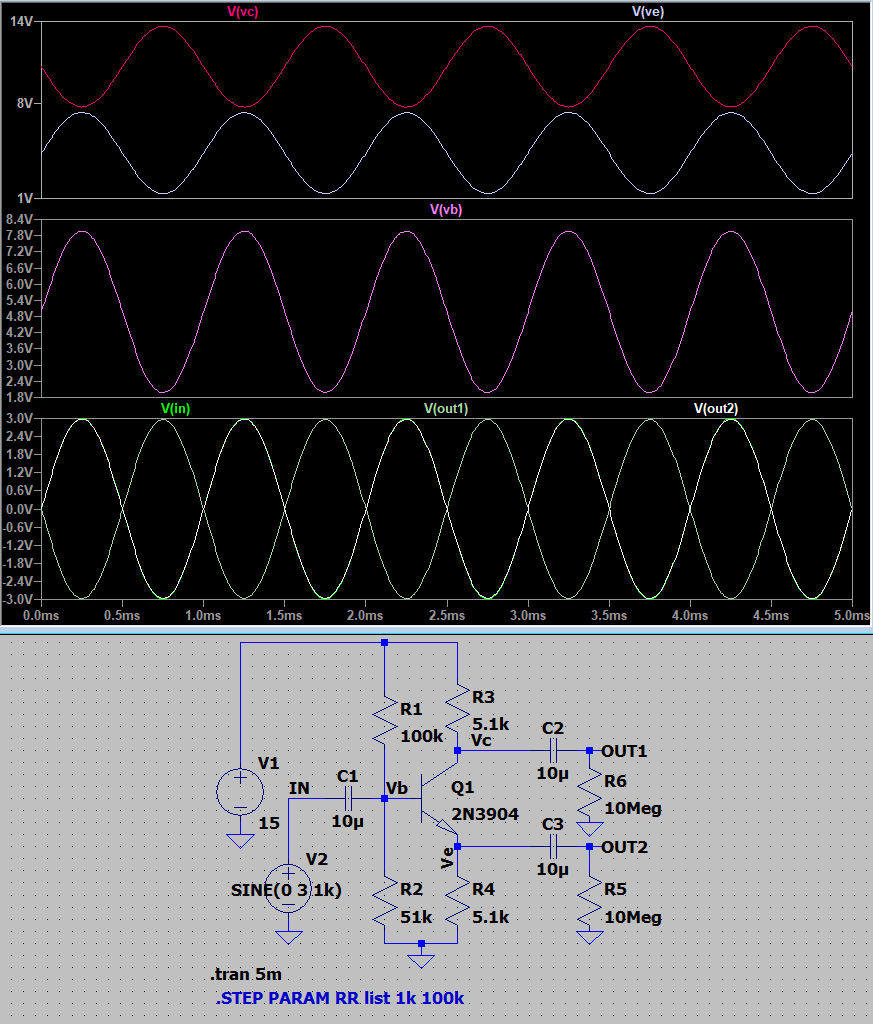873x1024 pixels.
Task: Click the R1 100k resistor symbol
Action: (x=384, y=721)
